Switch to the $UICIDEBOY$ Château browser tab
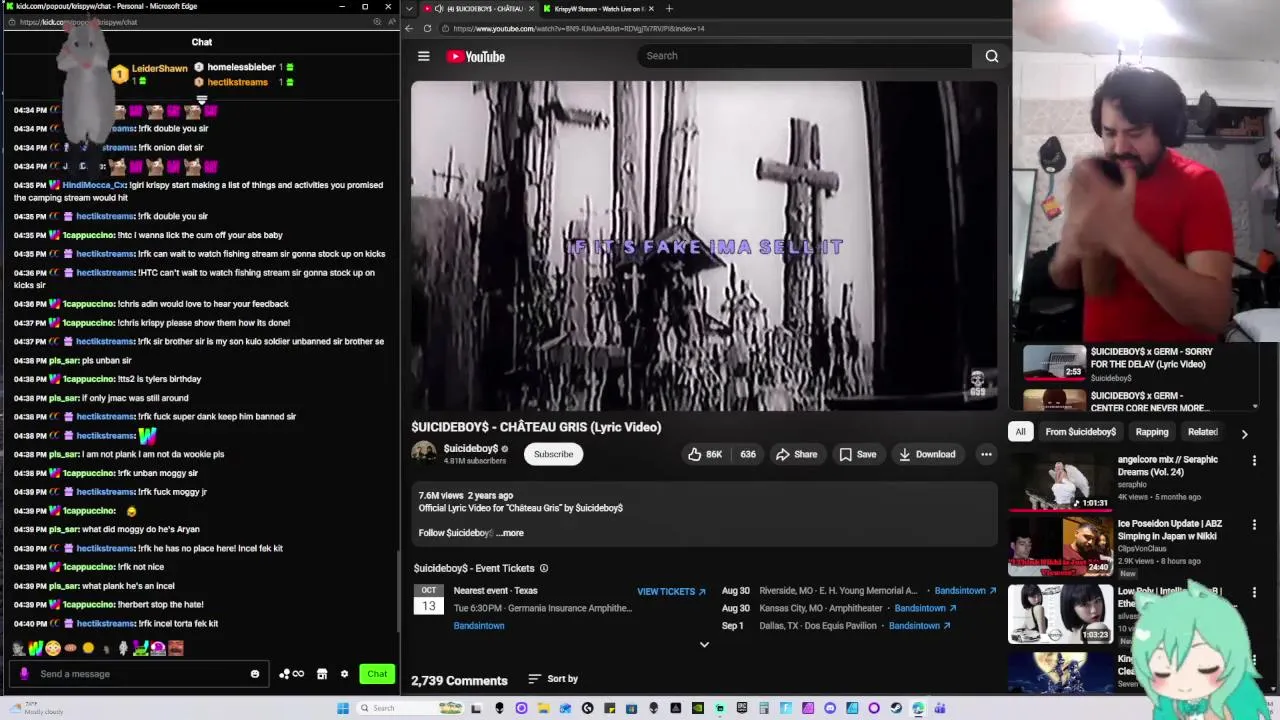This screenshot has width=1280, height=720. pos(478,9)
